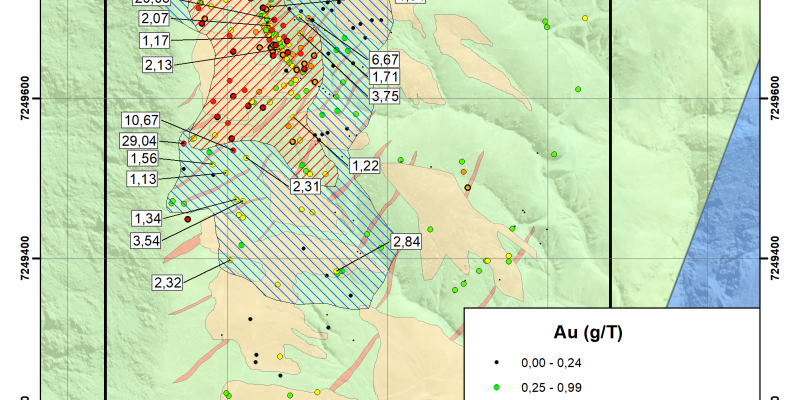Click the 2,07 sample callout

pos(155,19)
